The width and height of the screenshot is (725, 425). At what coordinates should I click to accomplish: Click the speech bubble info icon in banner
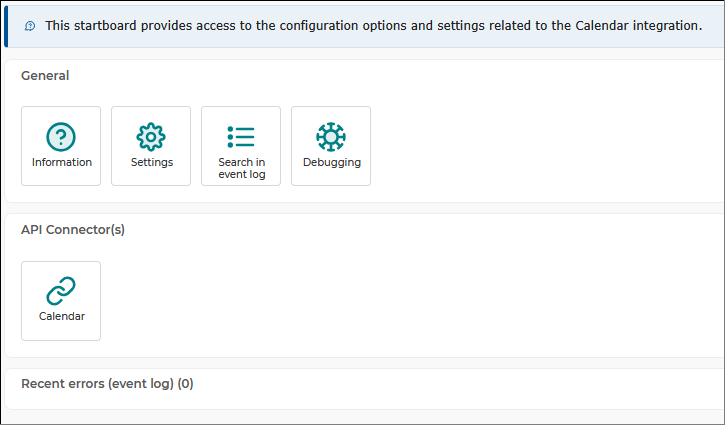click(x=30, y=26)
